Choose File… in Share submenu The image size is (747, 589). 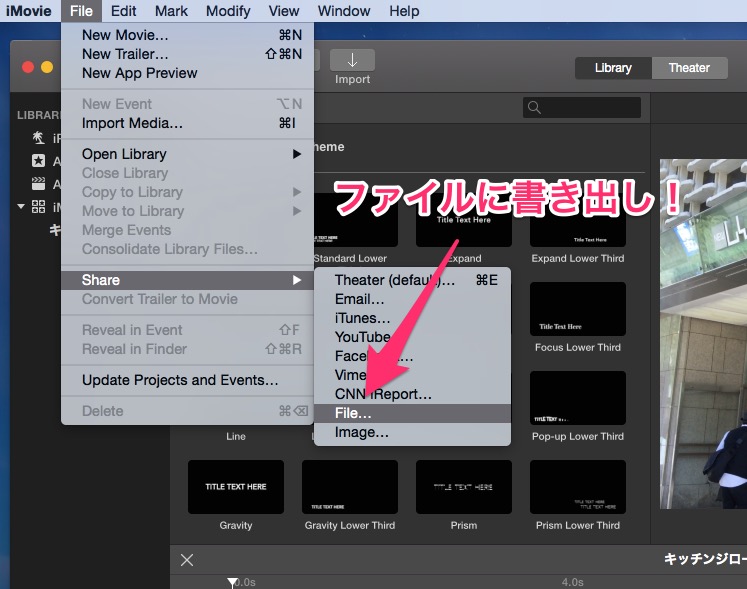click(x=412, y=413)
